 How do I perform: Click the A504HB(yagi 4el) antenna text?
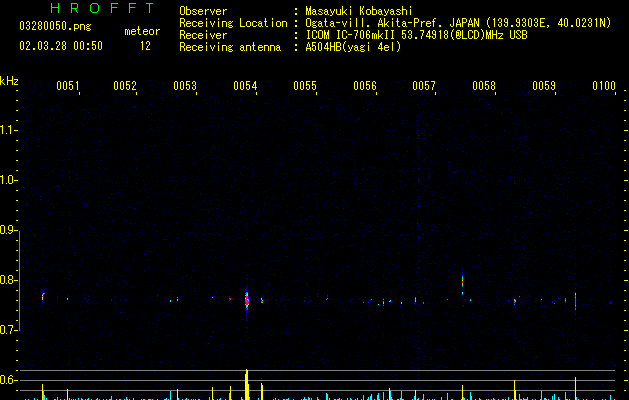(353, 47)
